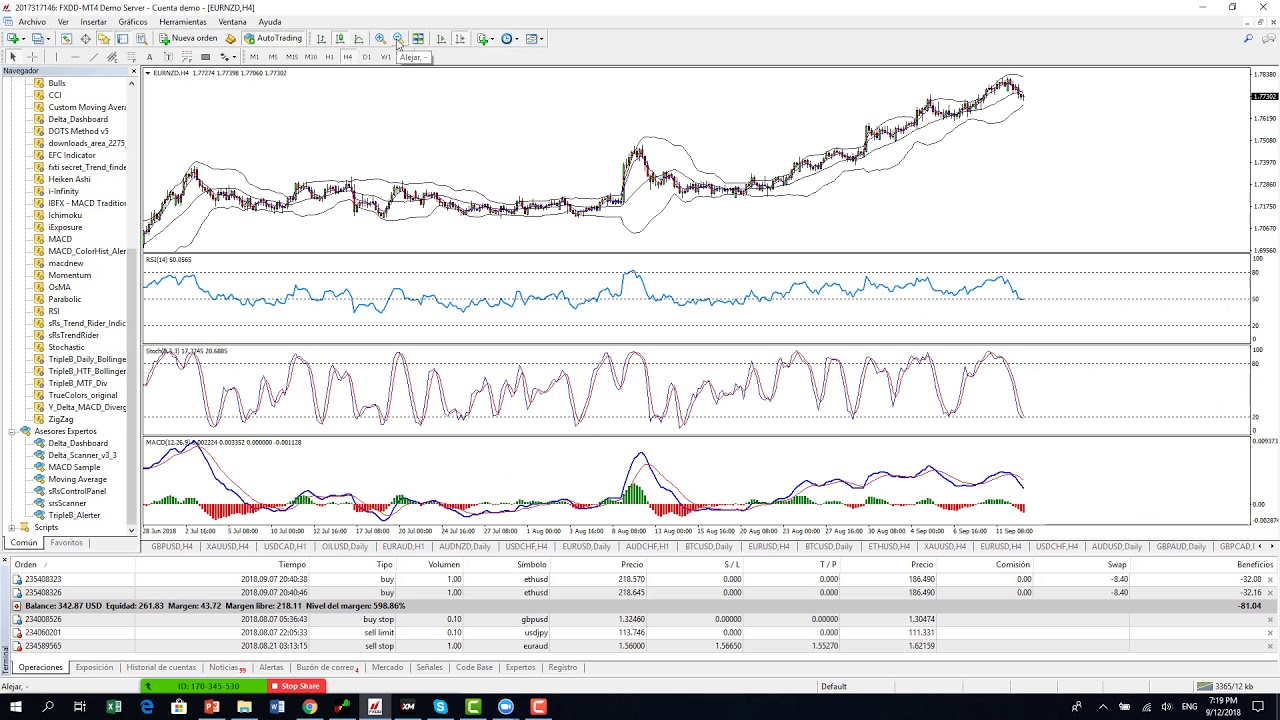Viewport: 1280px width, 720px height.
Task: Switch to H1 timeframe
Action: pos(329,57)
